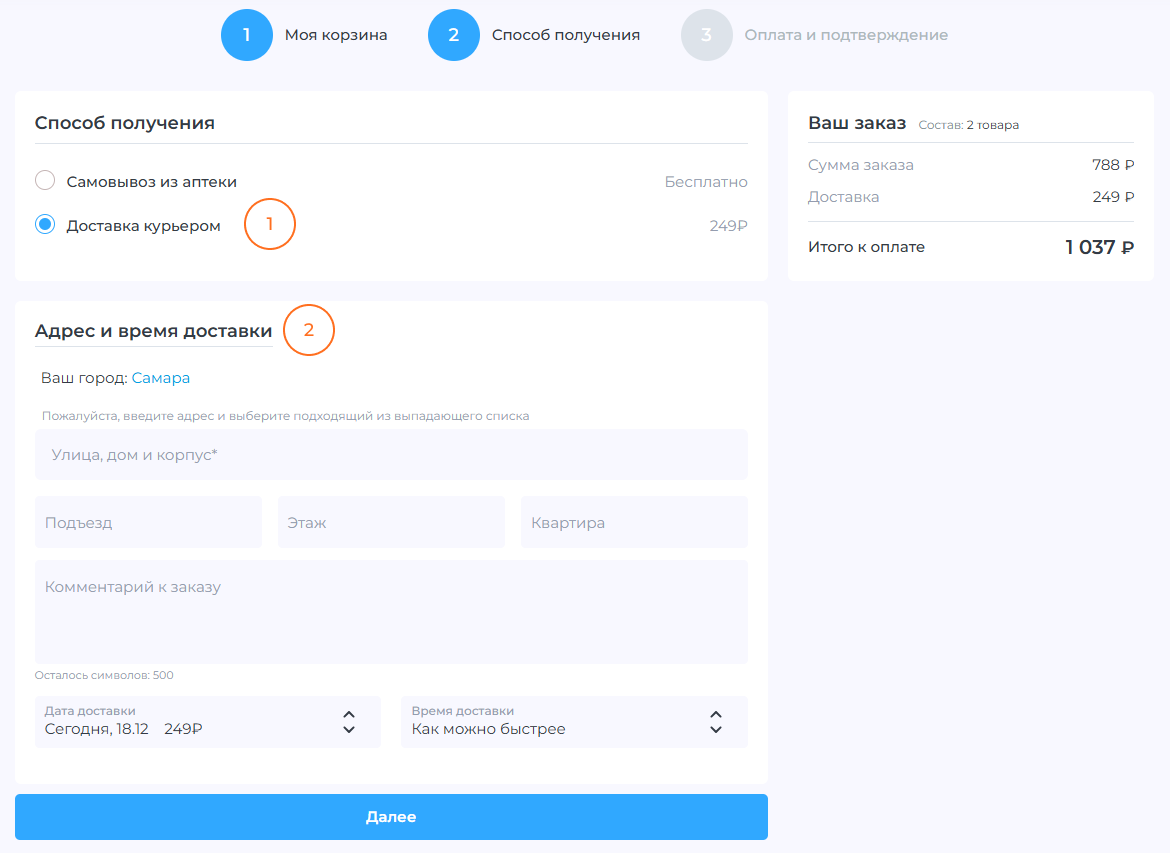
Task: Click into the Этаж input field
Action: [x=391, y=522]
